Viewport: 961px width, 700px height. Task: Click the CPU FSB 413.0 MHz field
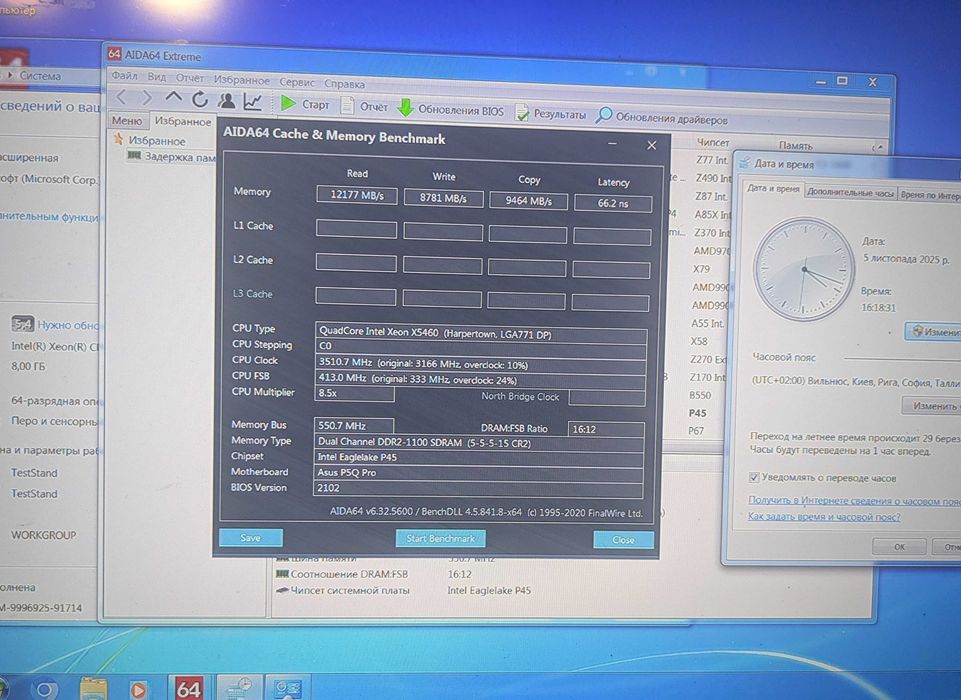click(x=480, y=379)
